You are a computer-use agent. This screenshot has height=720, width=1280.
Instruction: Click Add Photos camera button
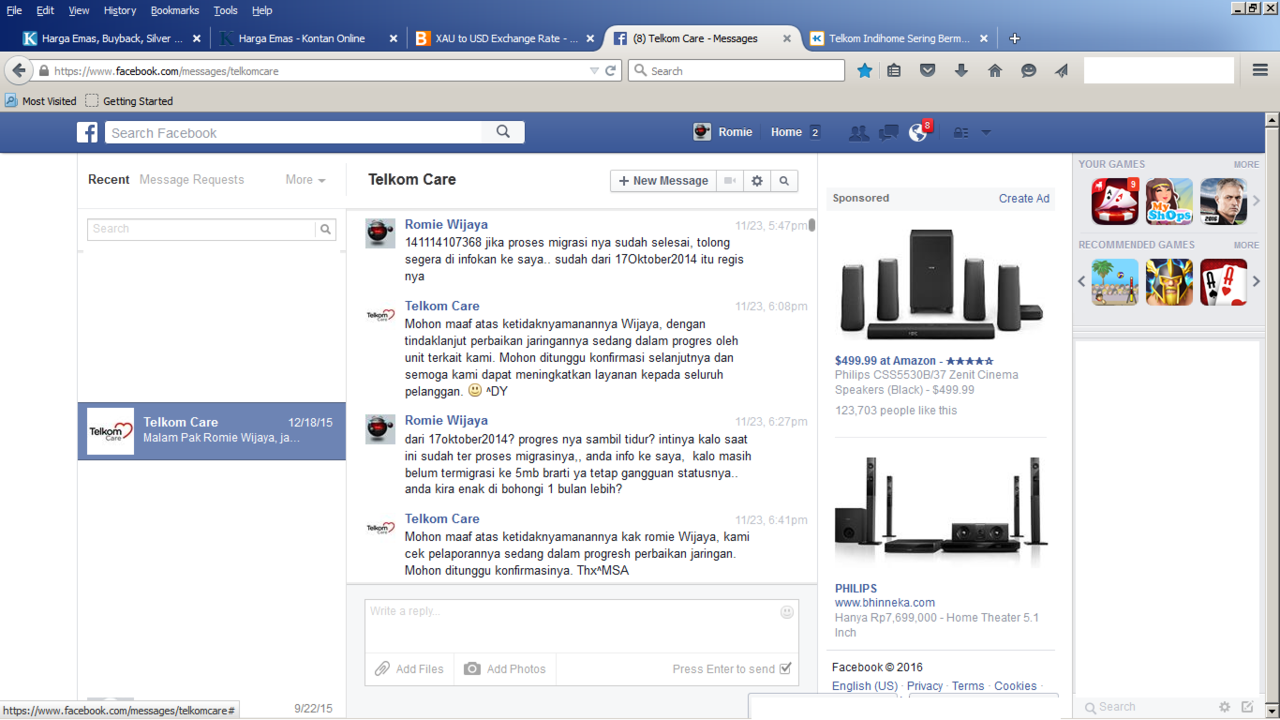505,669
